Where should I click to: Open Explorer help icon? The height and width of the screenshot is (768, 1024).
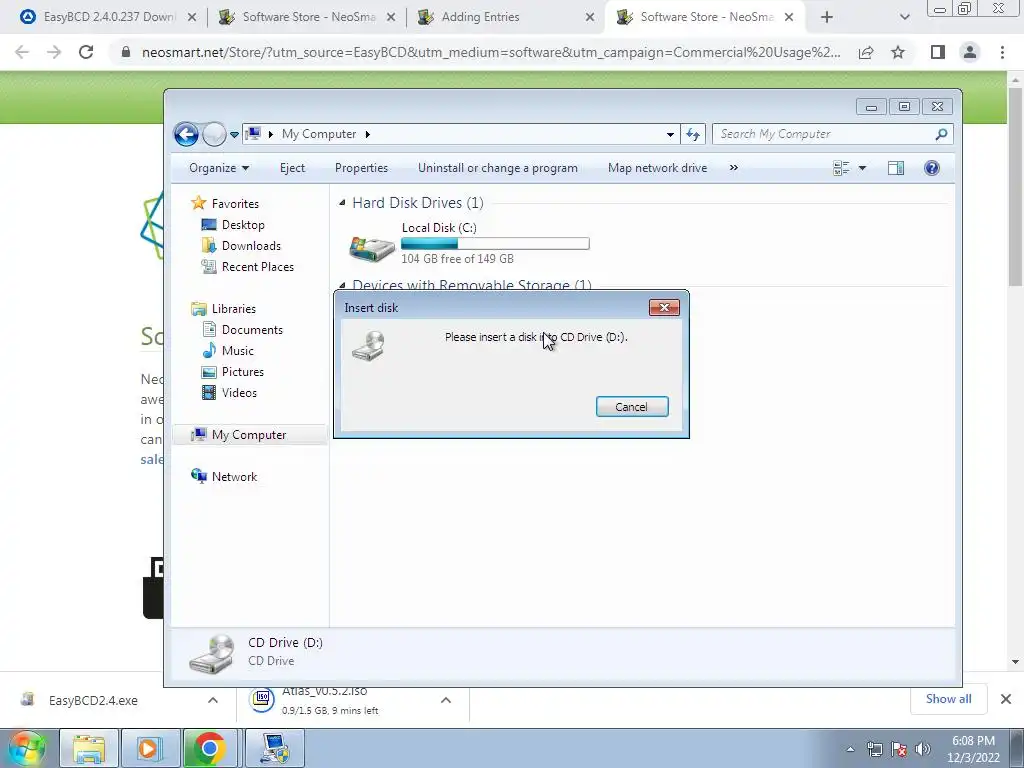click(x=932, y=168)
